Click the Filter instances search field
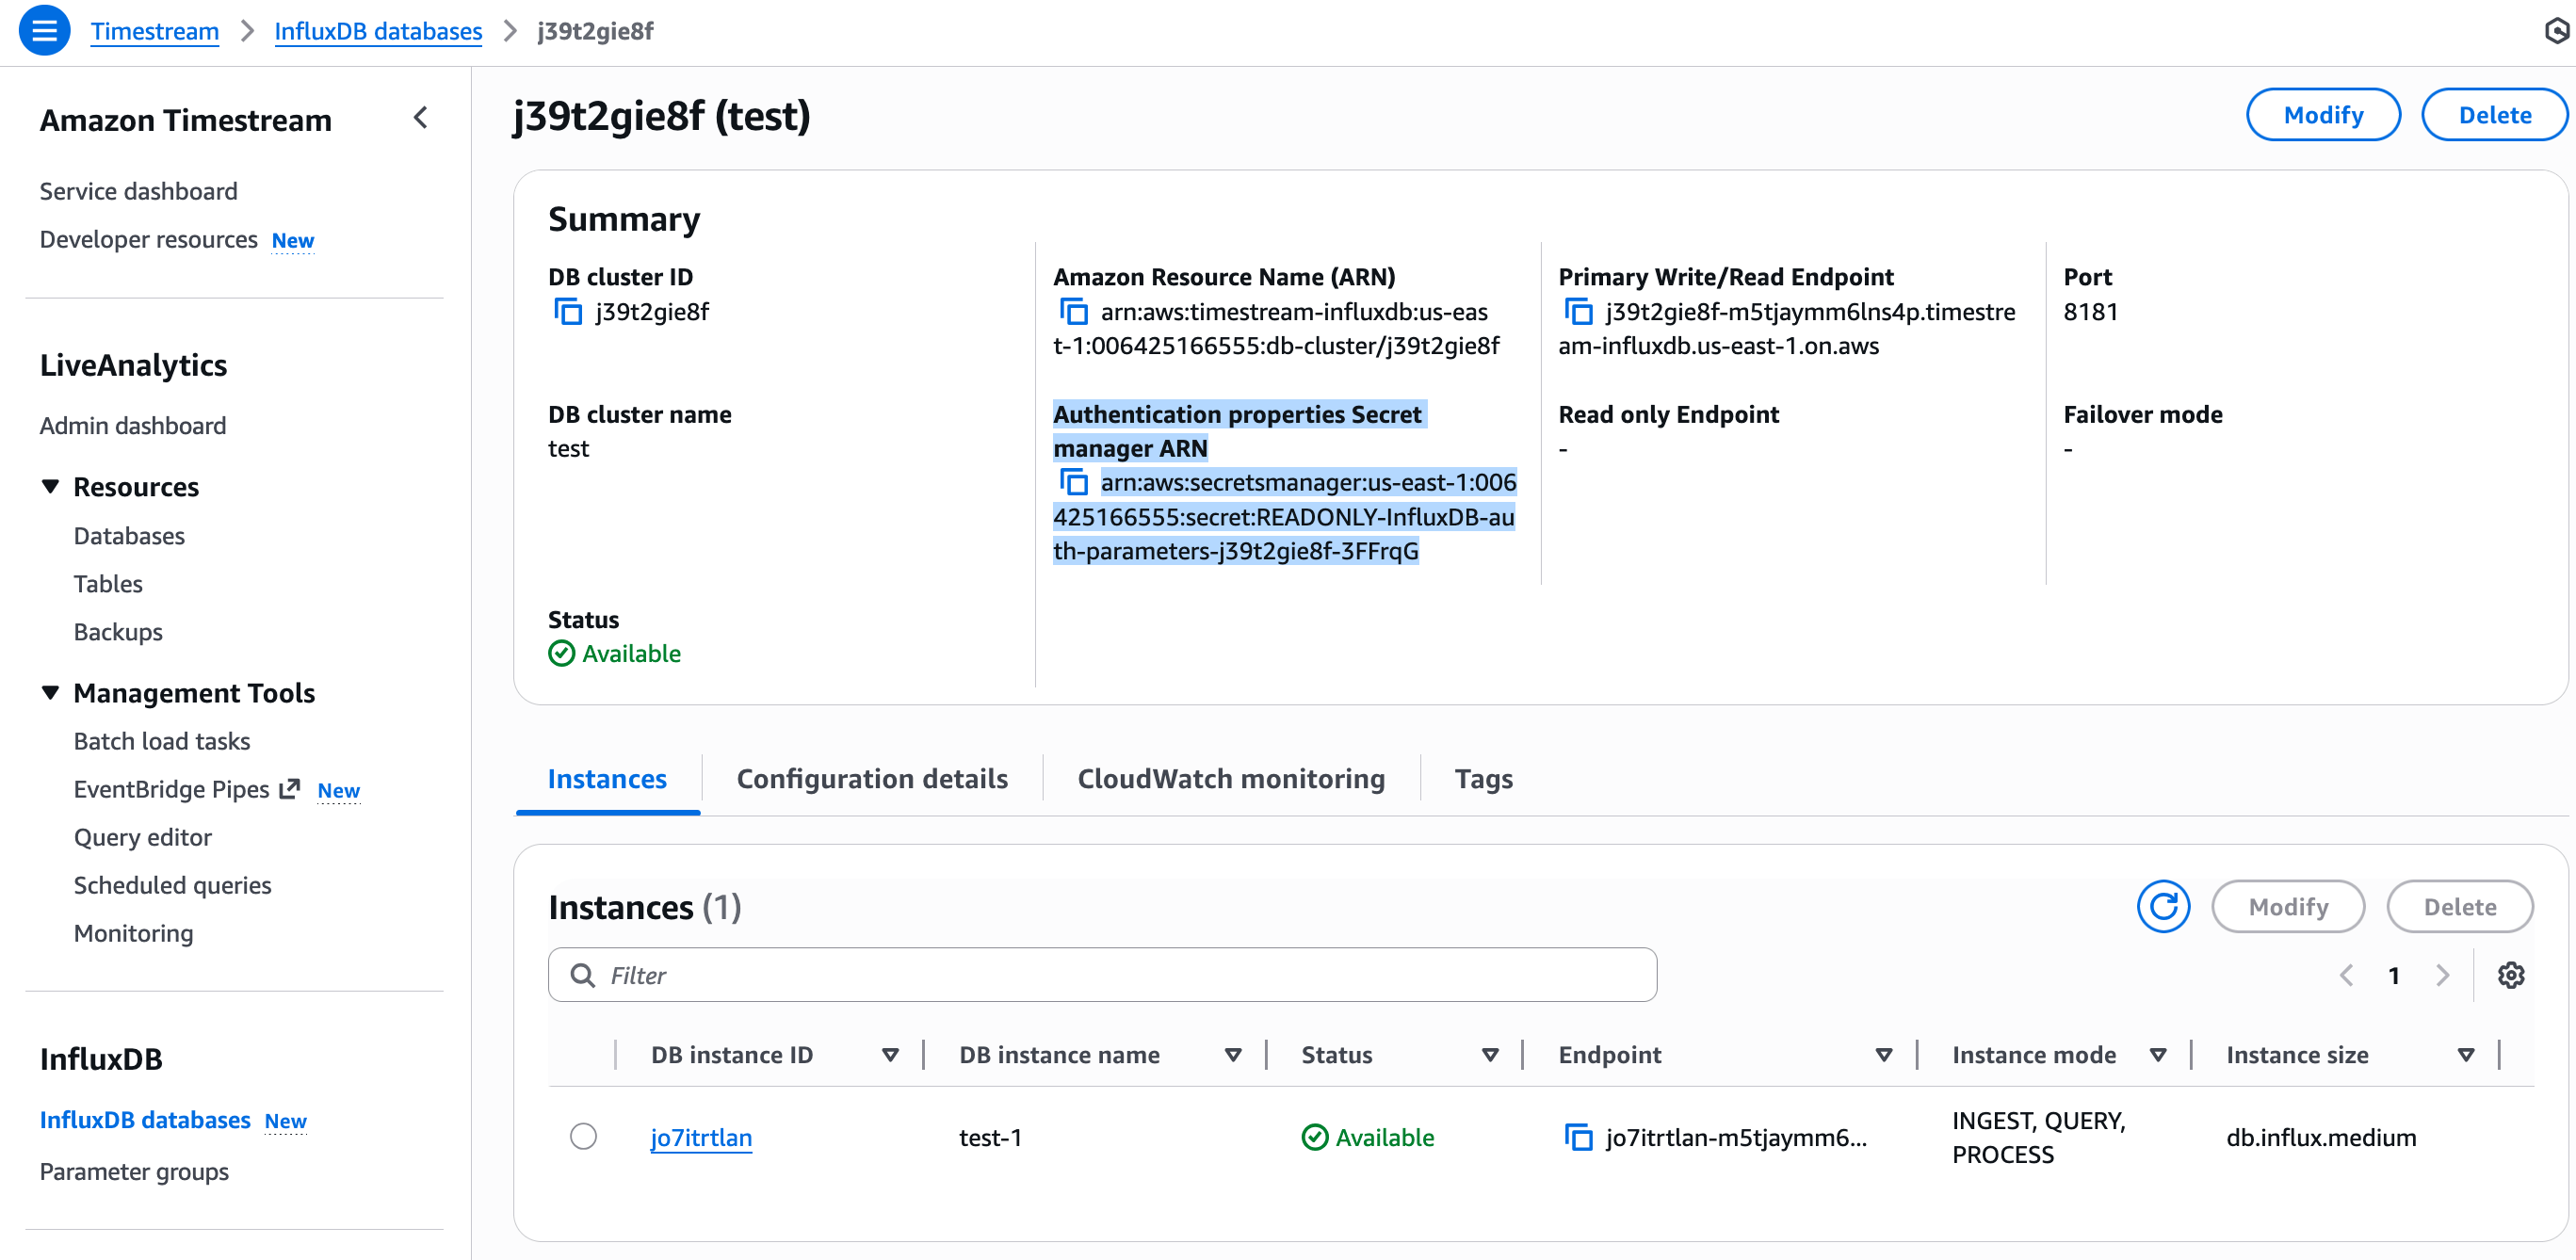2576x1260 pixels. 1102,975
